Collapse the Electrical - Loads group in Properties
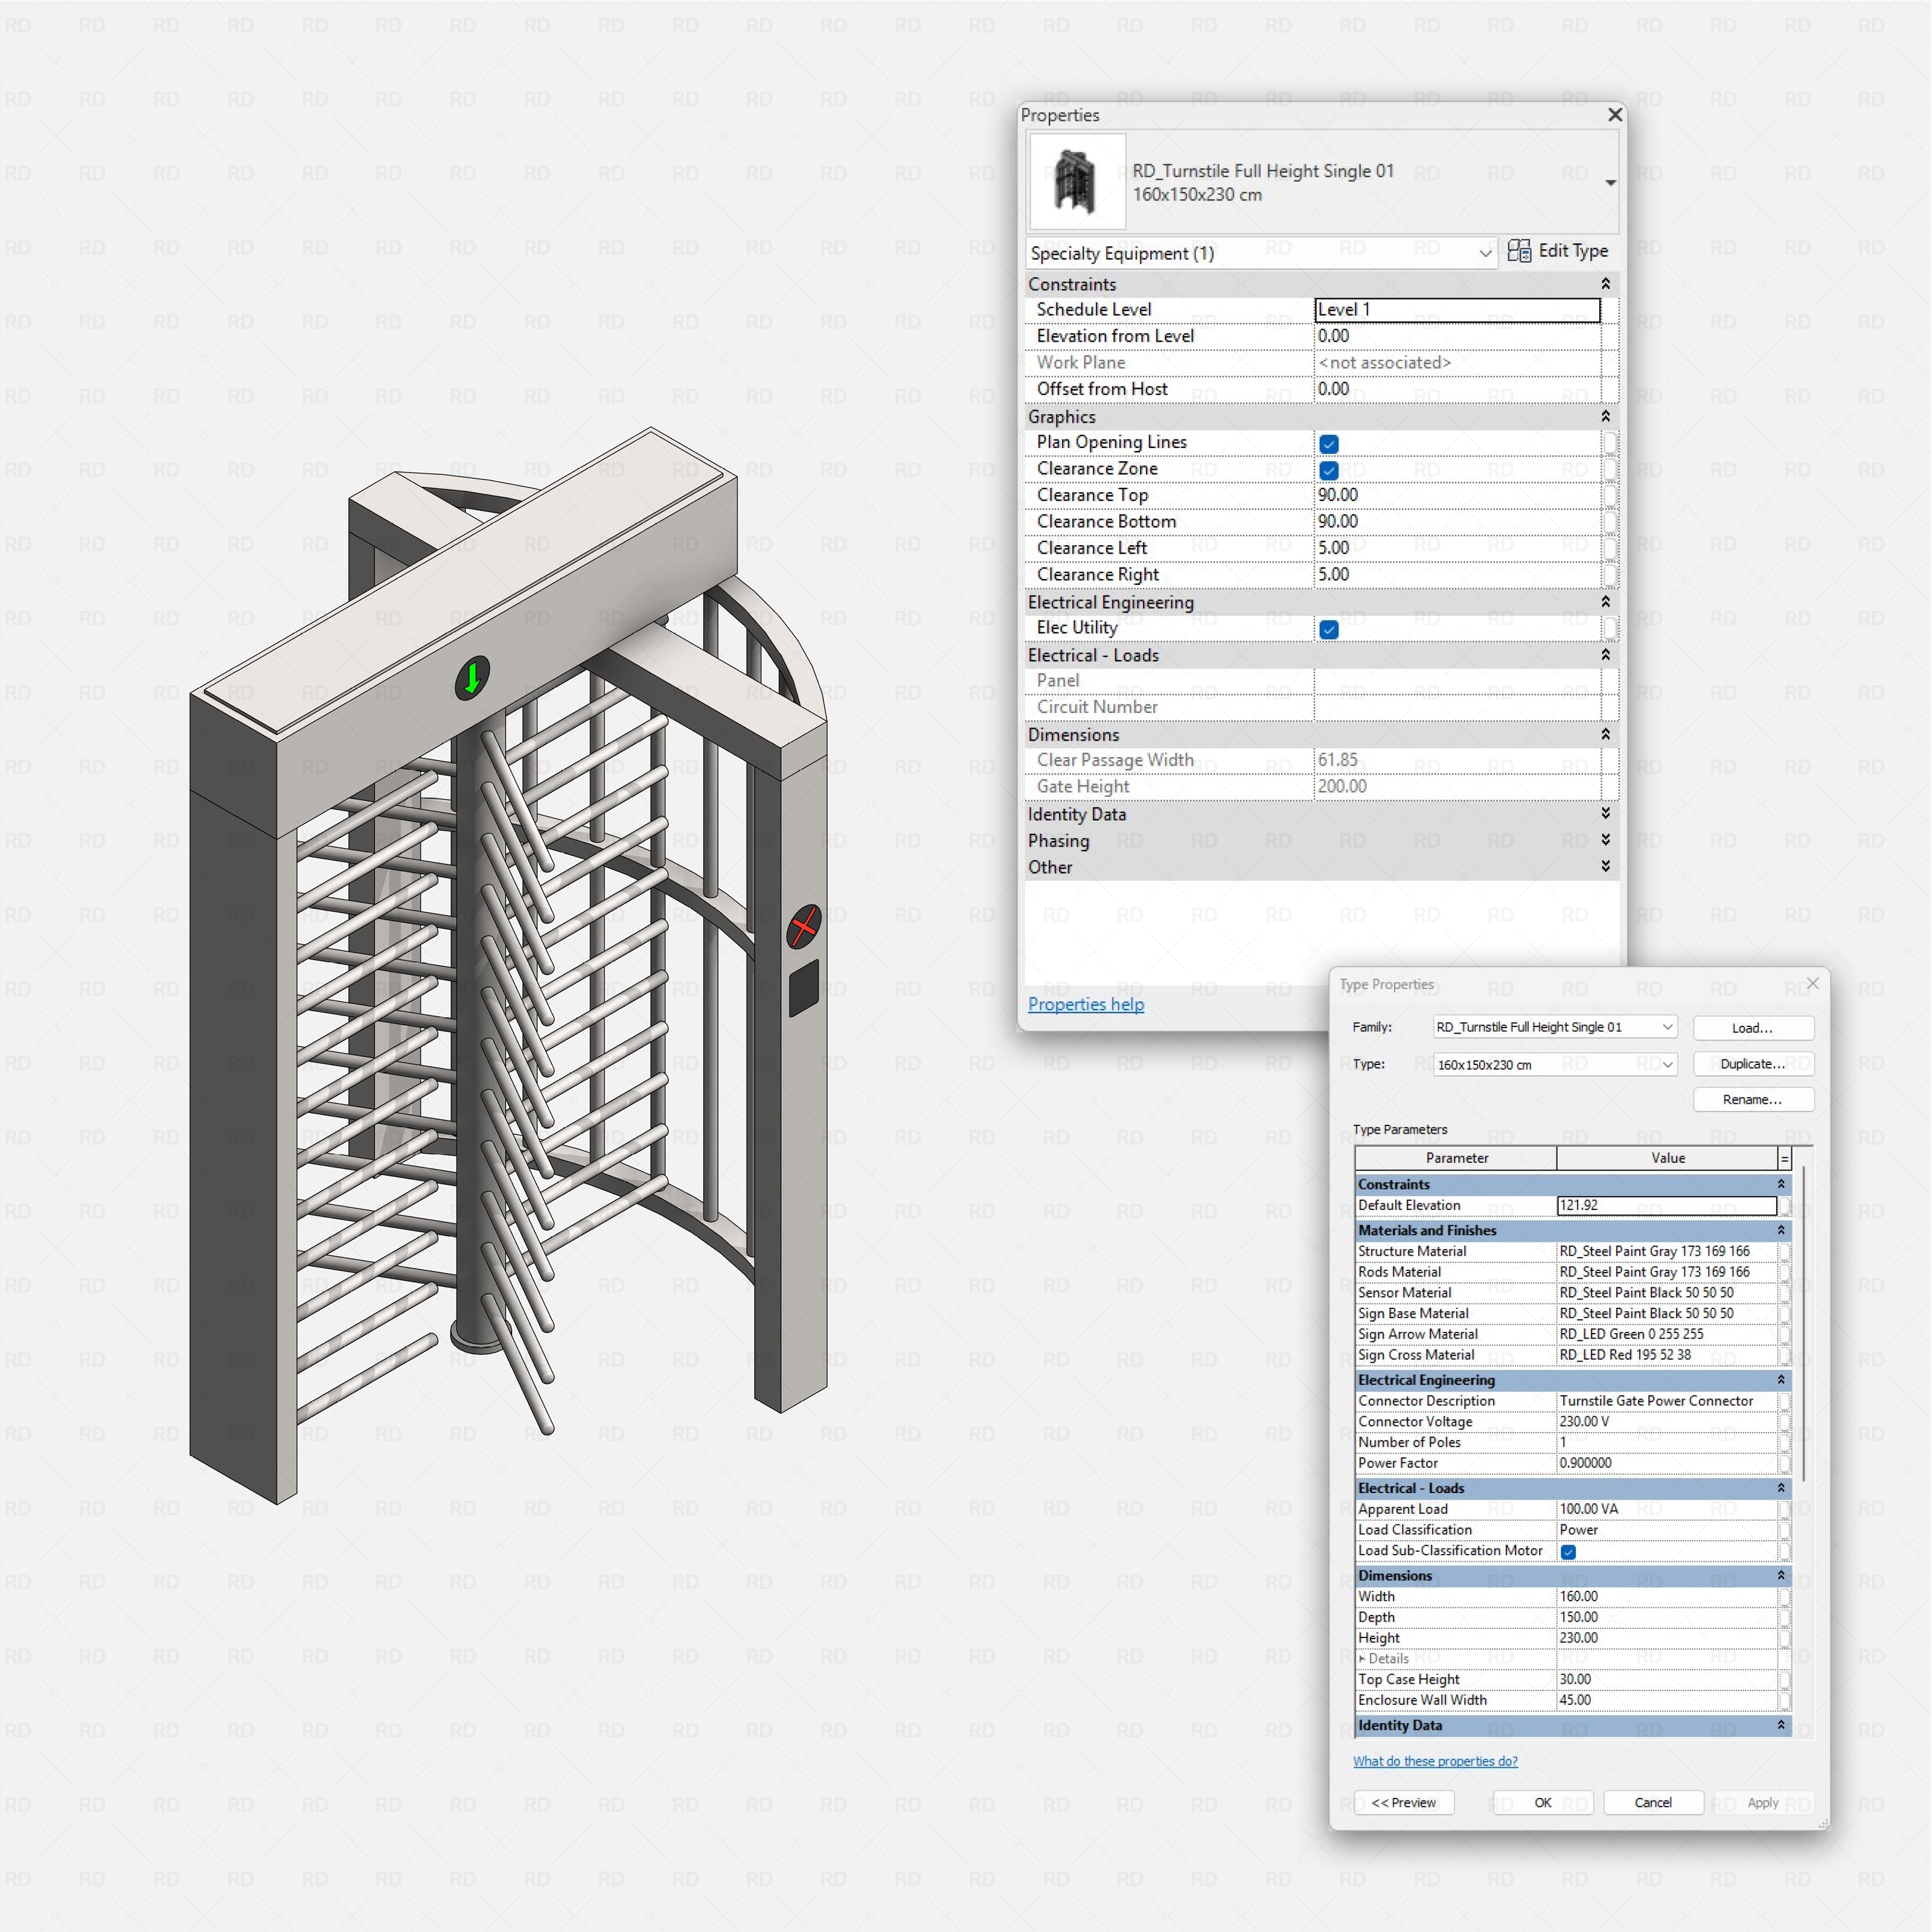 click(1605, 655)
